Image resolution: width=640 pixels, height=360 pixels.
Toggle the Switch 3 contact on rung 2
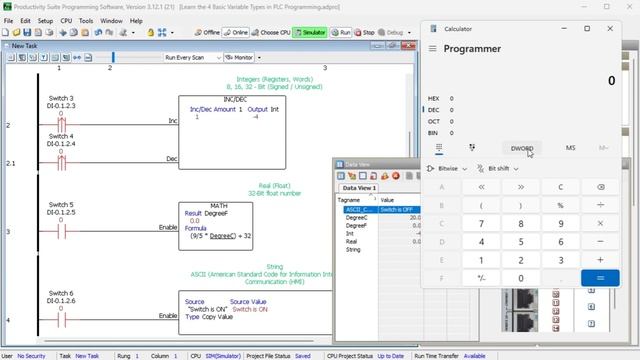[x=61, y=124]
